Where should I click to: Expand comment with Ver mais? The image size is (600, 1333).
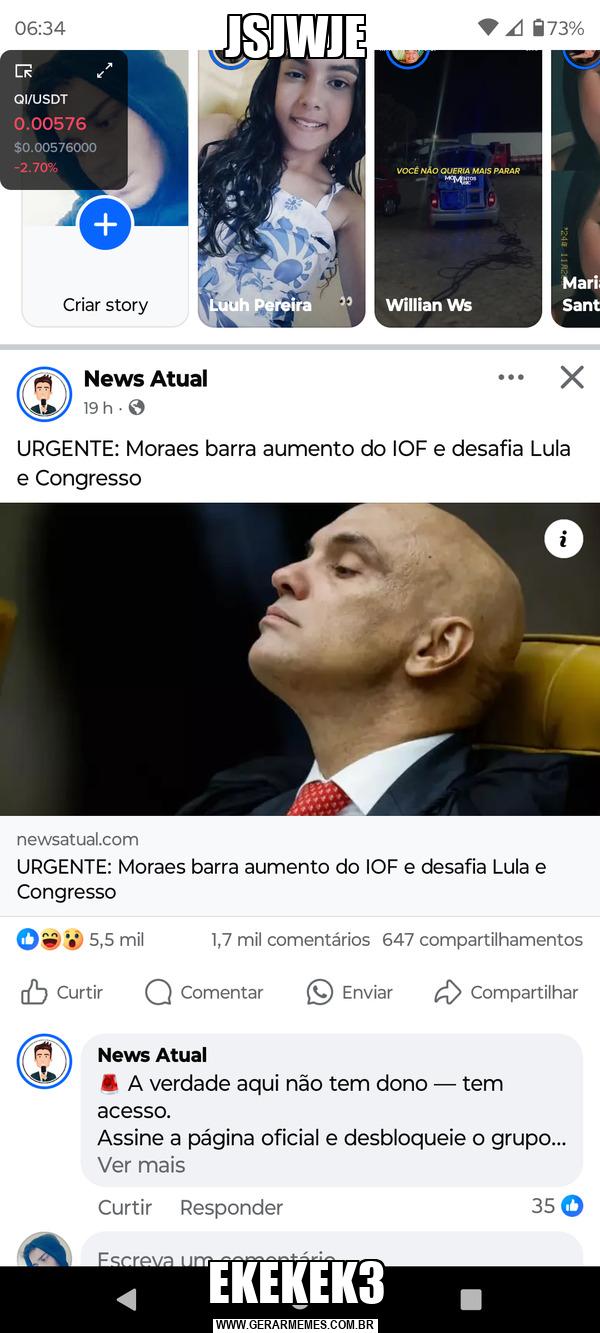click(141, 1165)
